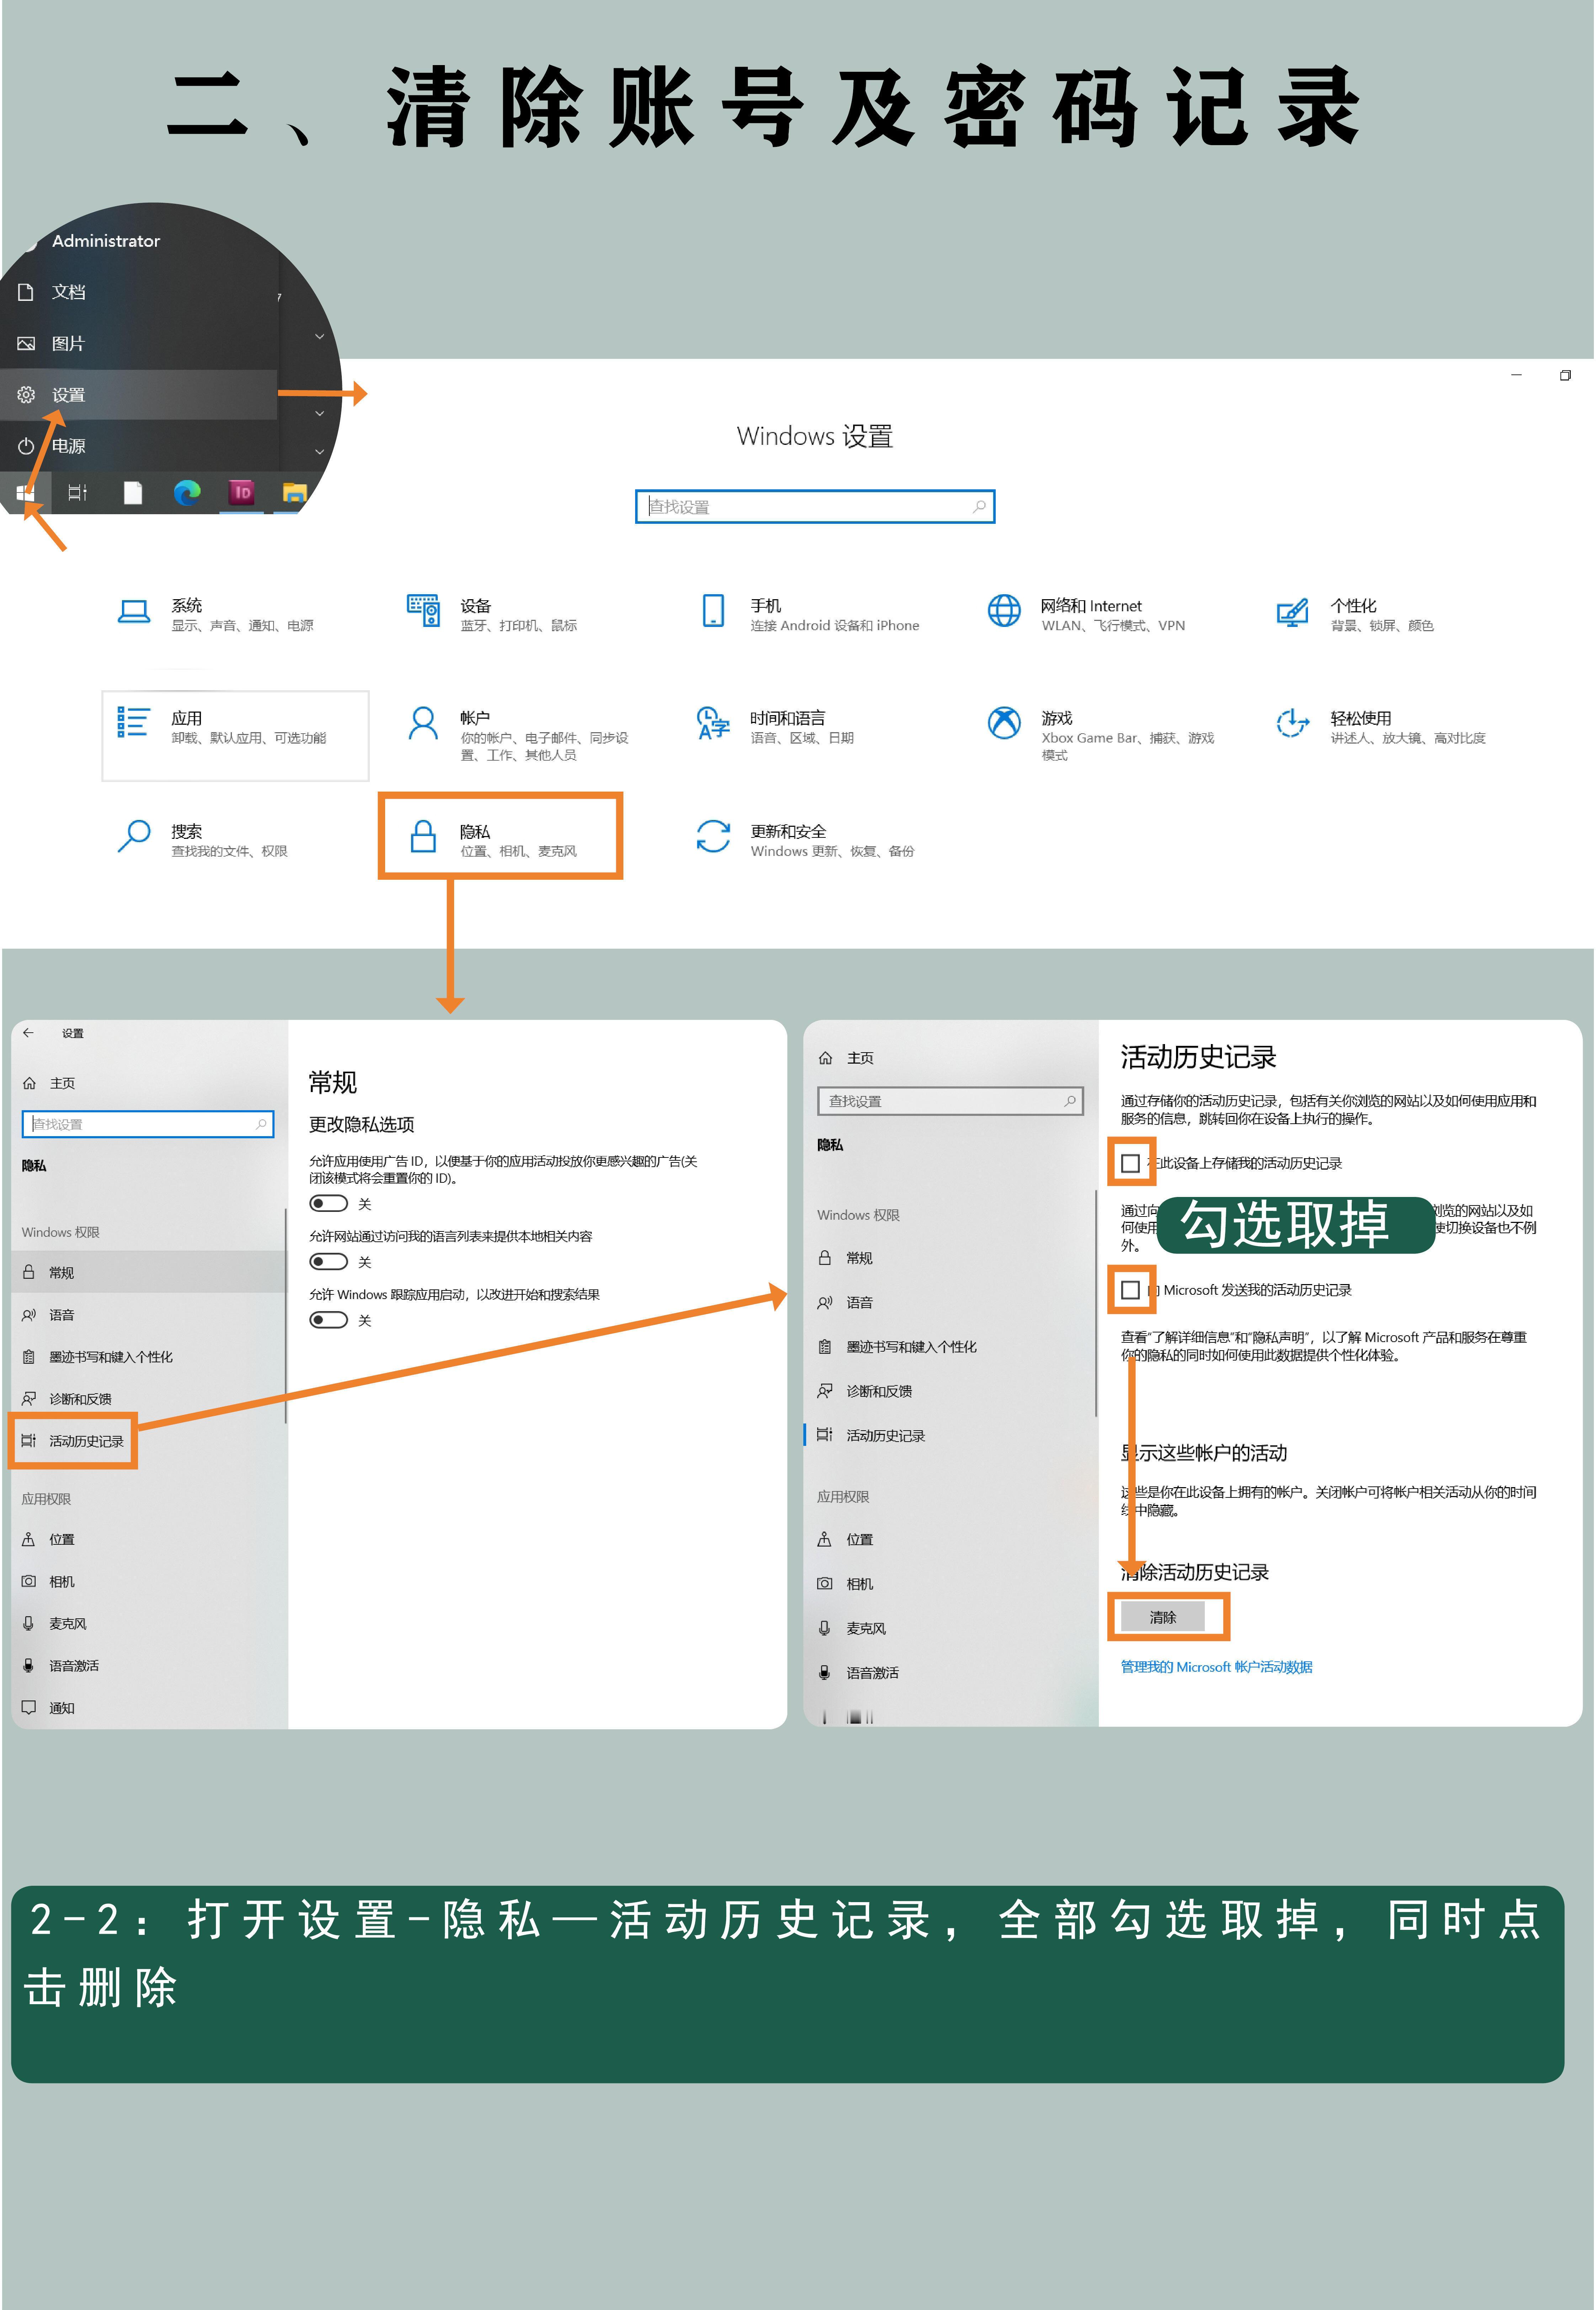Click search field in activity history sidebar
Image resolution: width=1596 pixels, height=2310 pixels.
[950, 1101]
